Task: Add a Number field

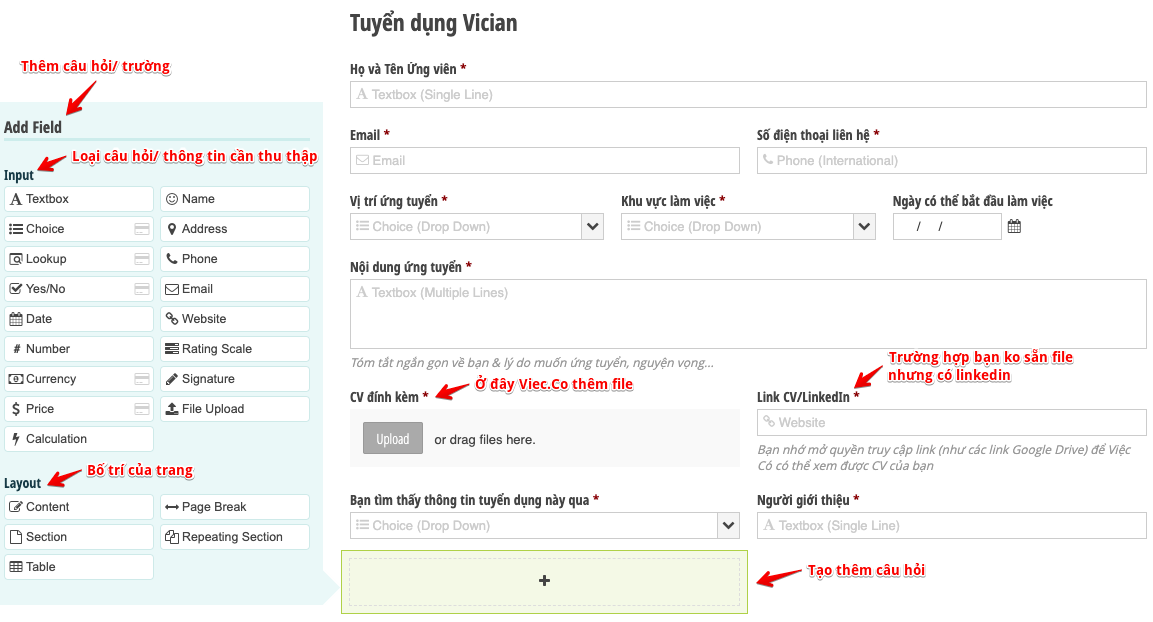Action: pyautogui.click(x=79, y=348)
